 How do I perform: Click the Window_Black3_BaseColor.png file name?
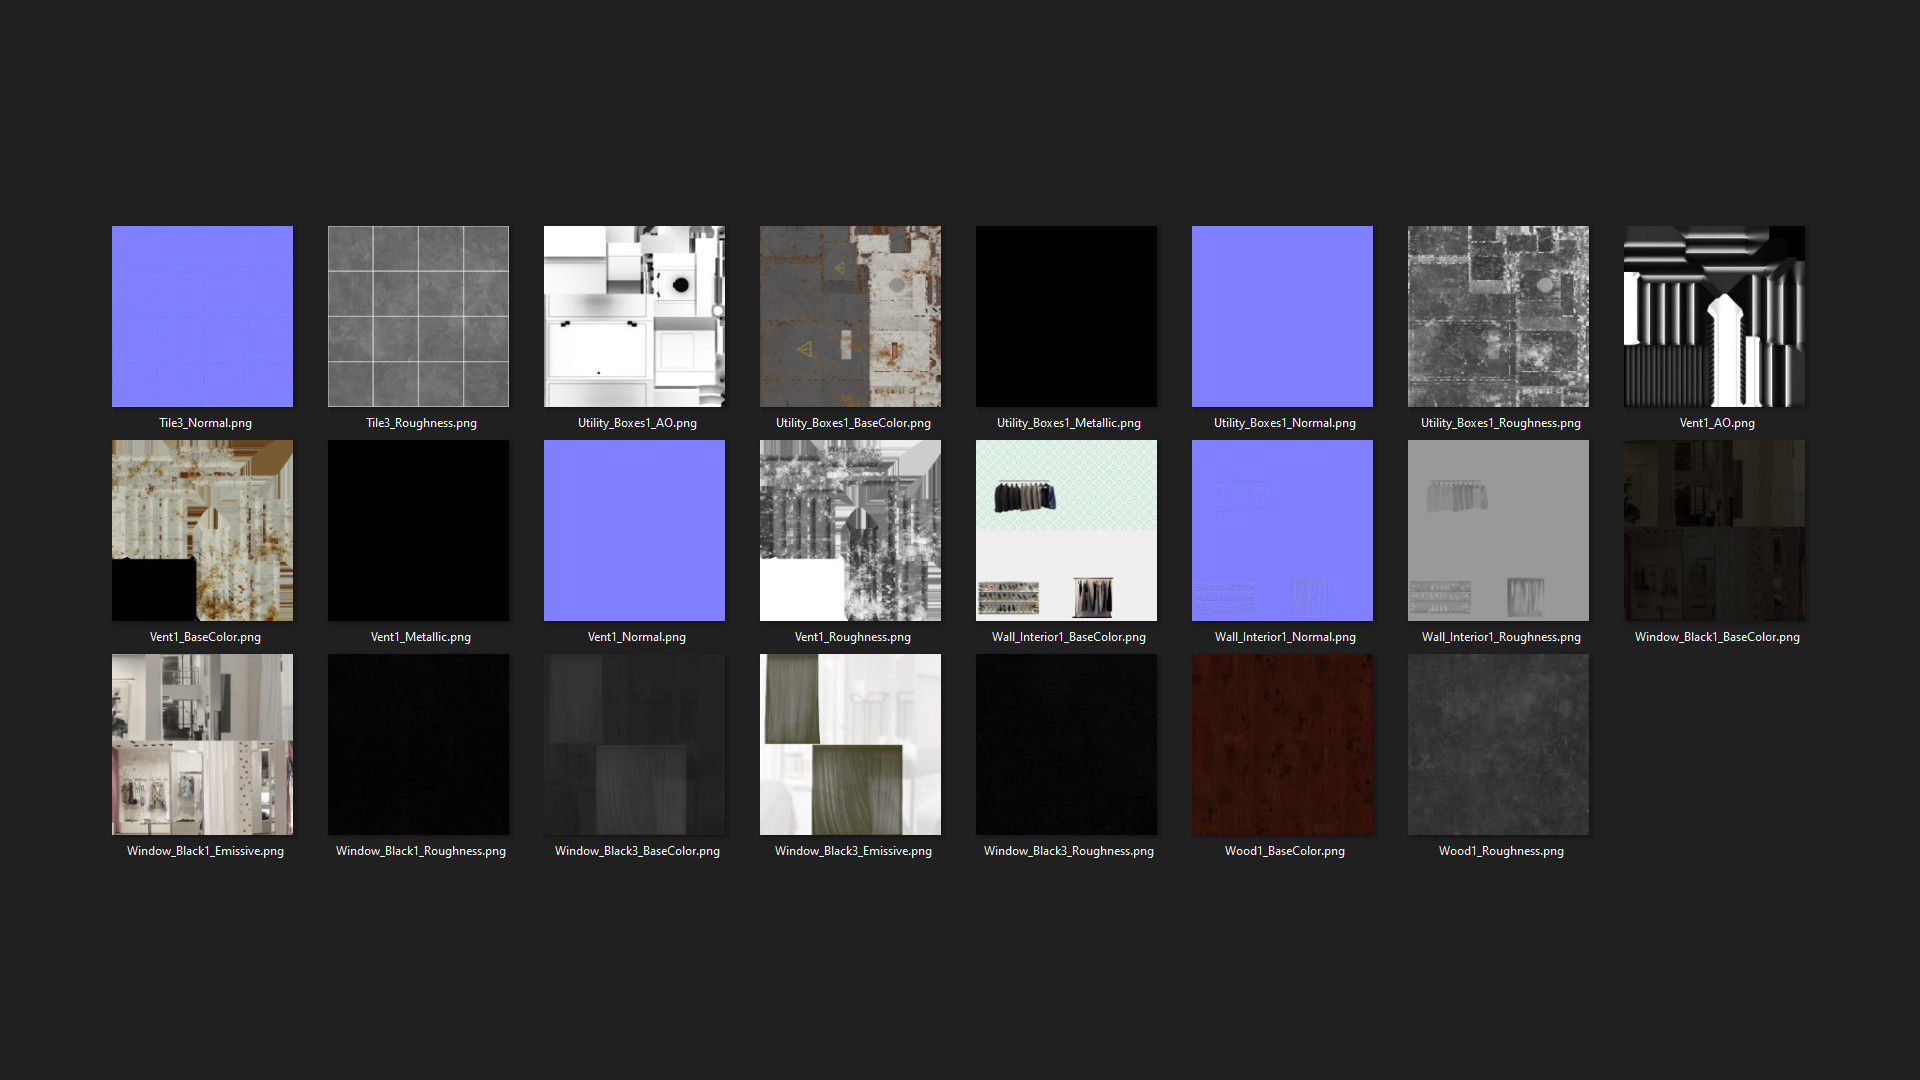click(637, 851)
